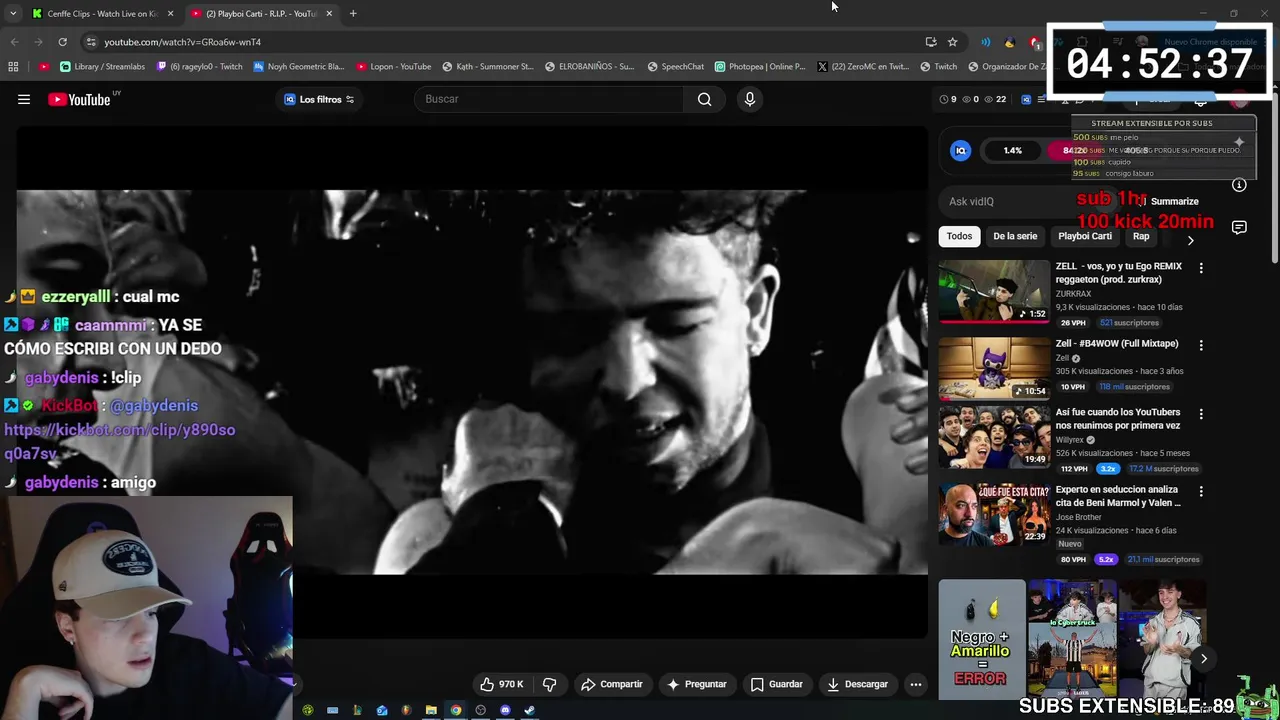Screen dimensions: 1280x720
Task: Go back with the browser arrow
Action: point(14,42)
